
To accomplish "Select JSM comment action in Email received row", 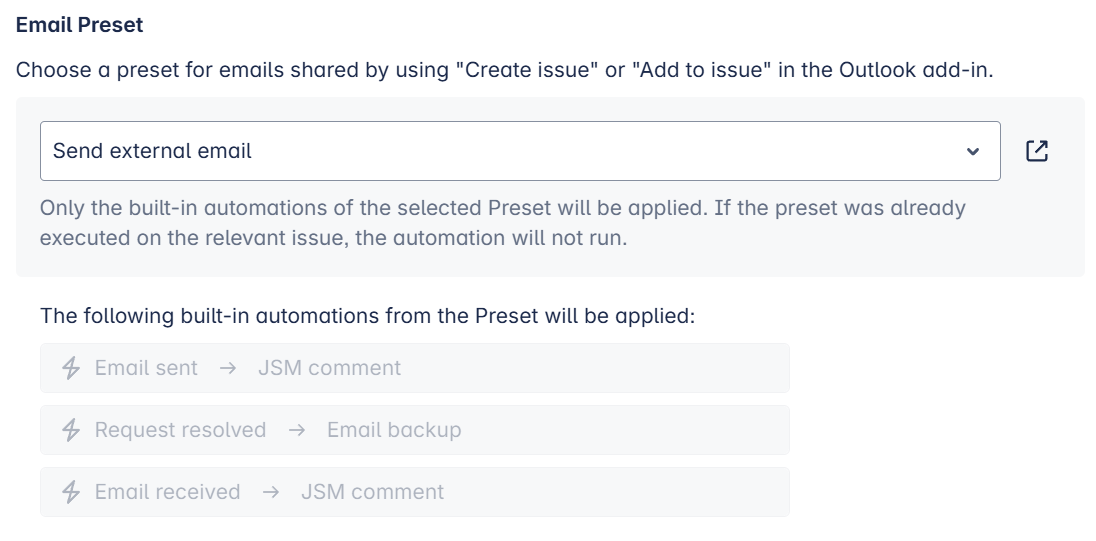I will [372, 492].
